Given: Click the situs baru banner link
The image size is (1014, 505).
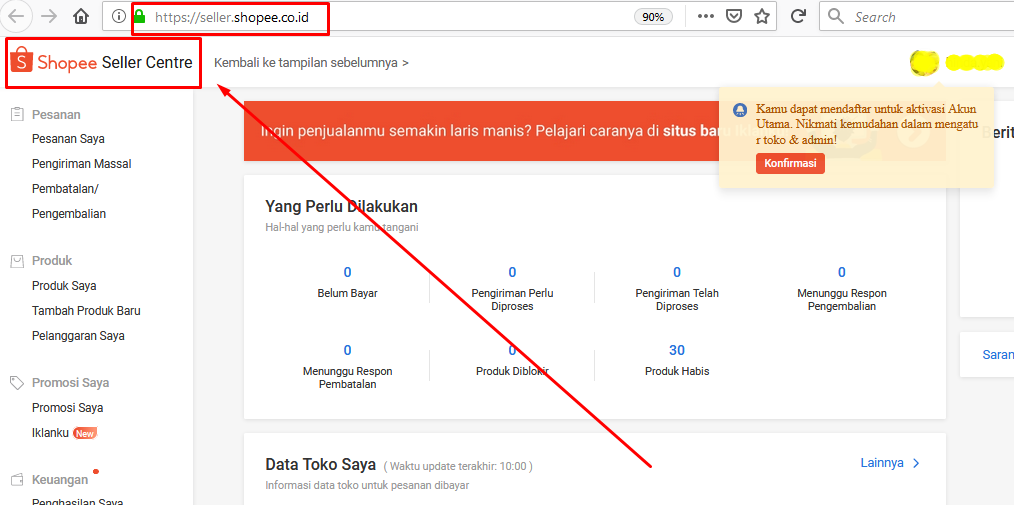Looking at the screenshot, I should tap(689, 131).
